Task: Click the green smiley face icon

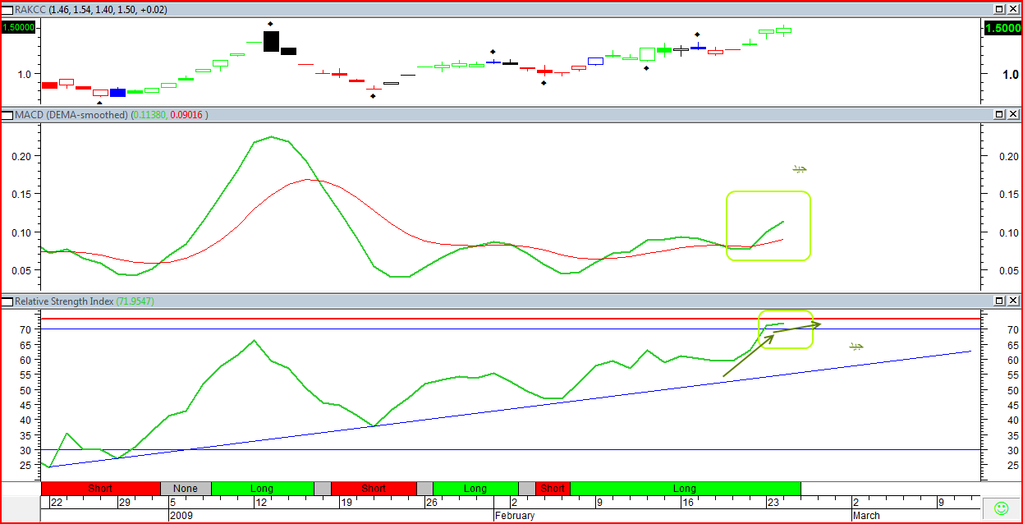Action: 1001,507
